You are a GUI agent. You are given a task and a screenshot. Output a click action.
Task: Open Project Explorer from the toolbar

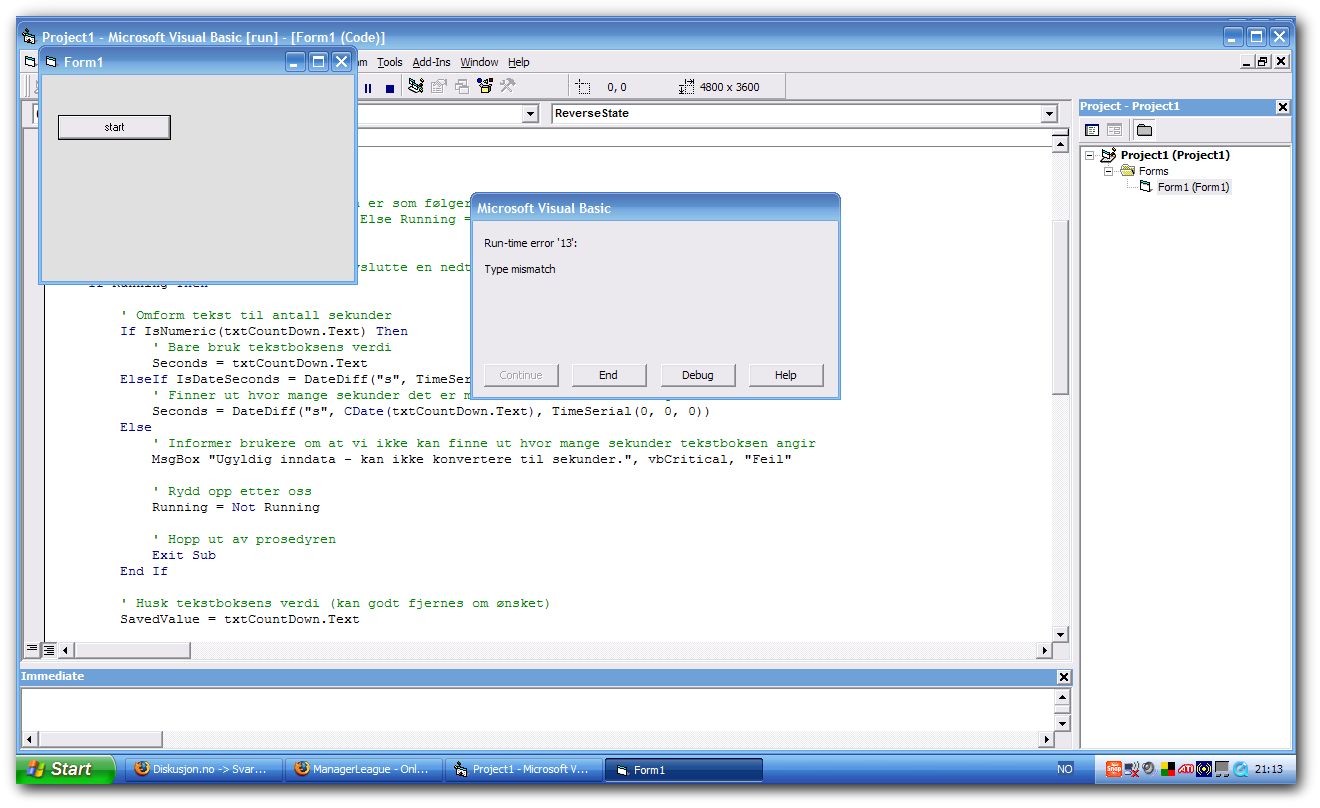point(416,87)
